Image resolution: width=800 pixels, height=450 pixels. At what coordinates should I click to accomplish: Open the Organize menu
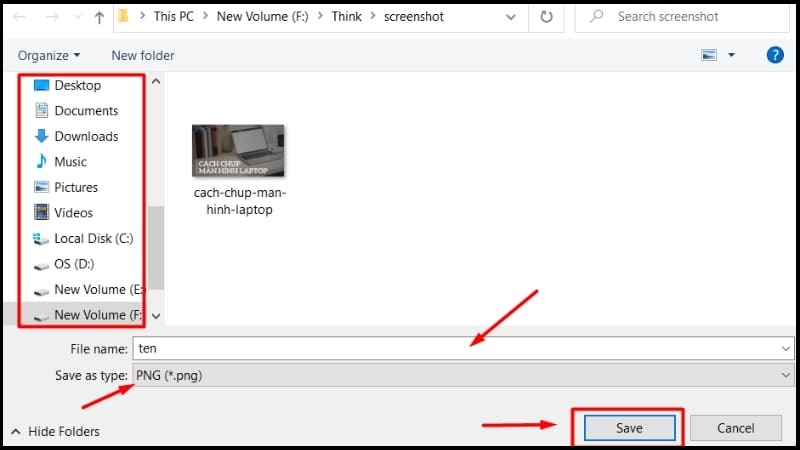(x=48, y=55)
